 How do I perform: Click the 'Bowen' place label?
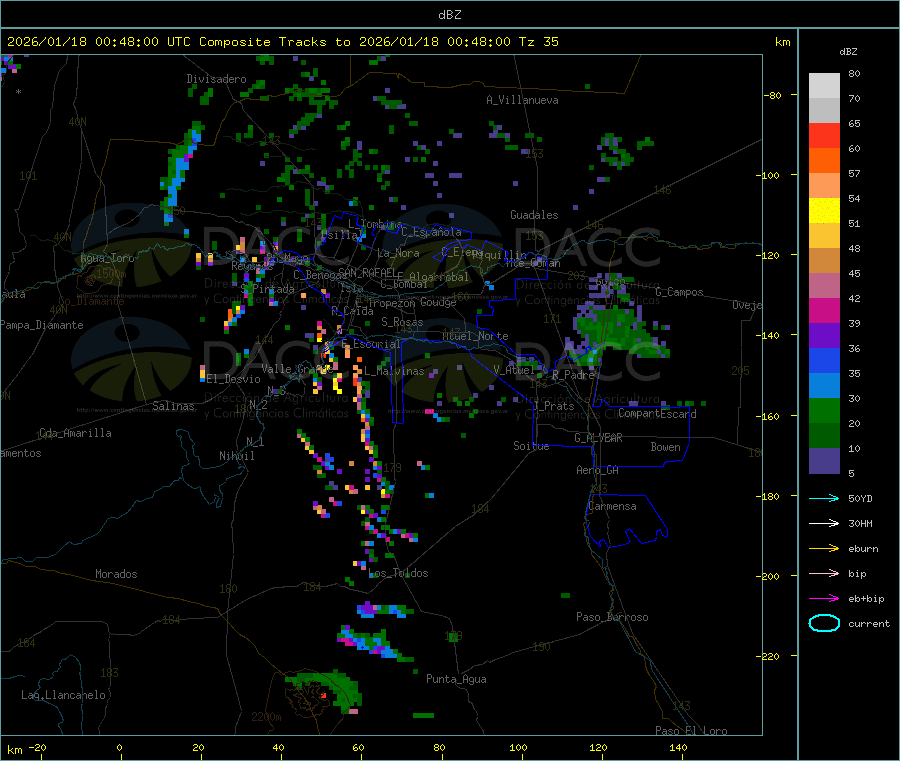tap(665, 447)
